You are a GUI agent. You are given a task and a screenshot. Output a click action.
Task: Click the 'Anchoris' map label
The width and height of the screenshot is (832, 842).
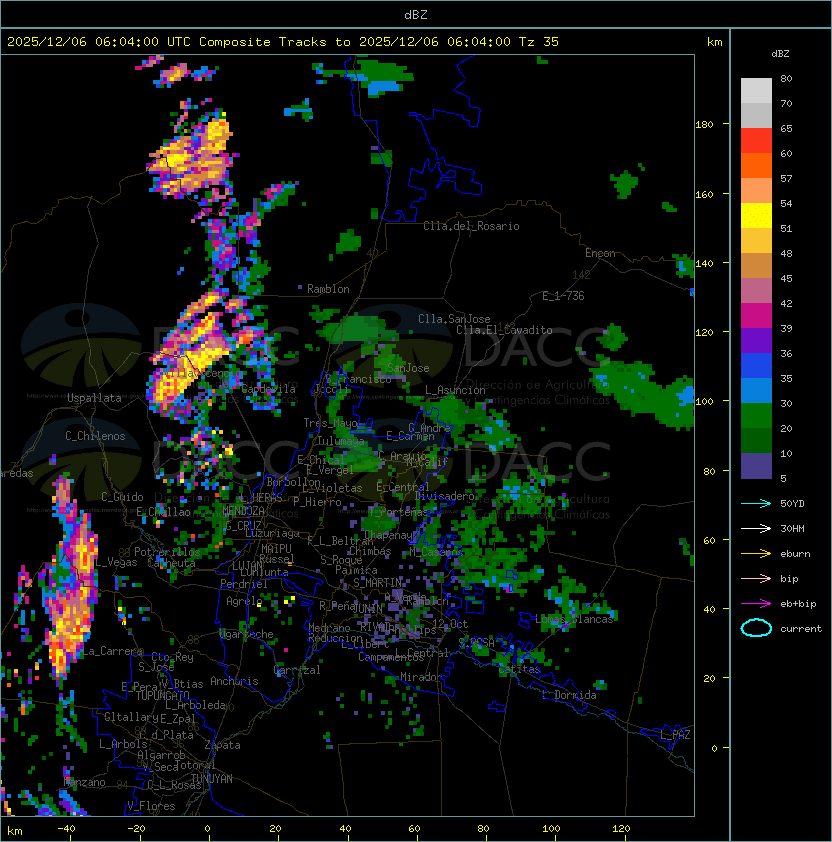[x=234, y=681]
